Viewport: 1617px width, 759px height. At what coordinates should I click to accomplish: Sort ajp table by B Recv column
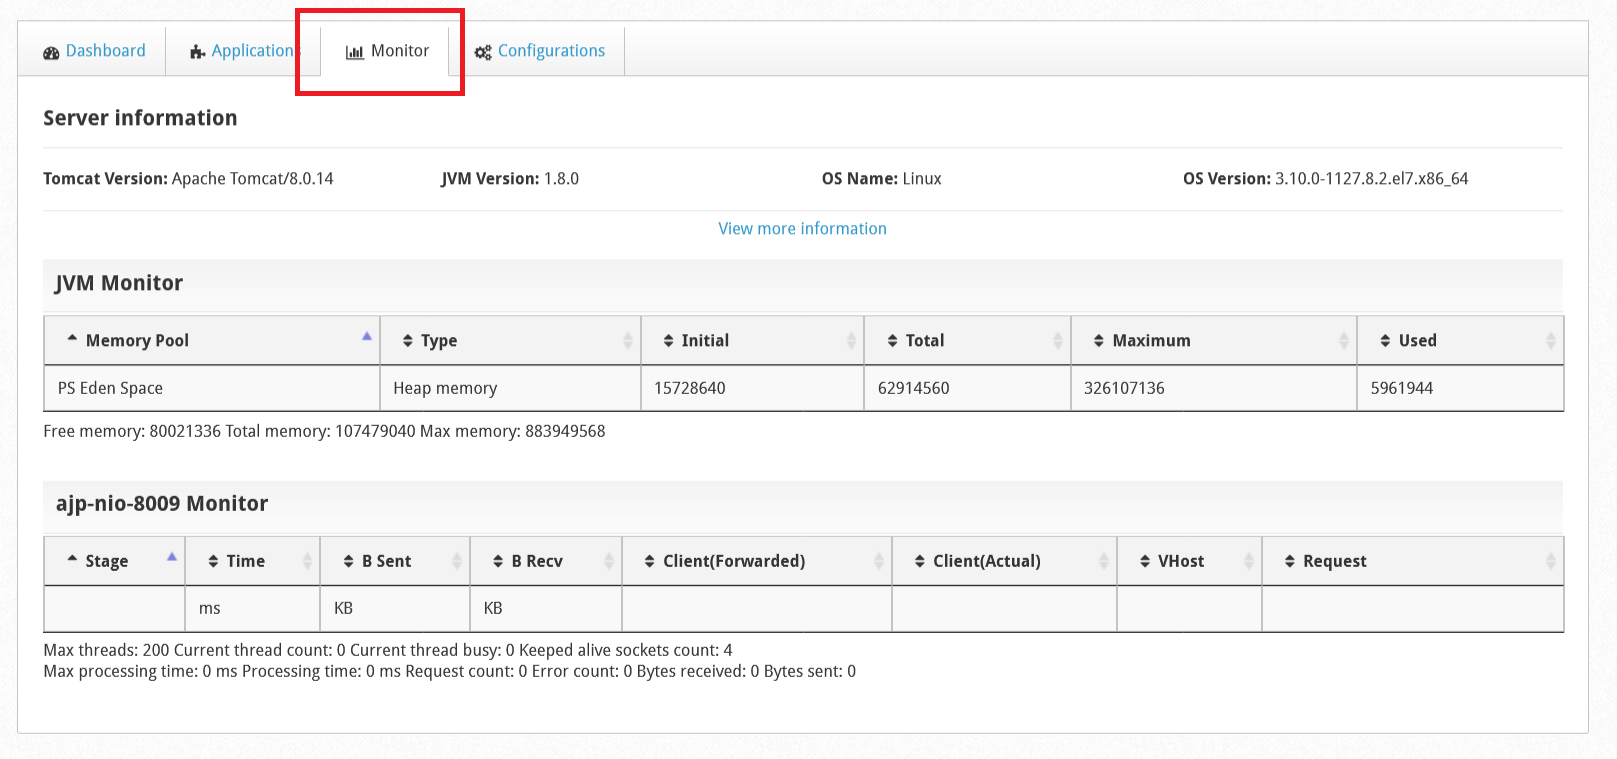click(x=546, y=561)
